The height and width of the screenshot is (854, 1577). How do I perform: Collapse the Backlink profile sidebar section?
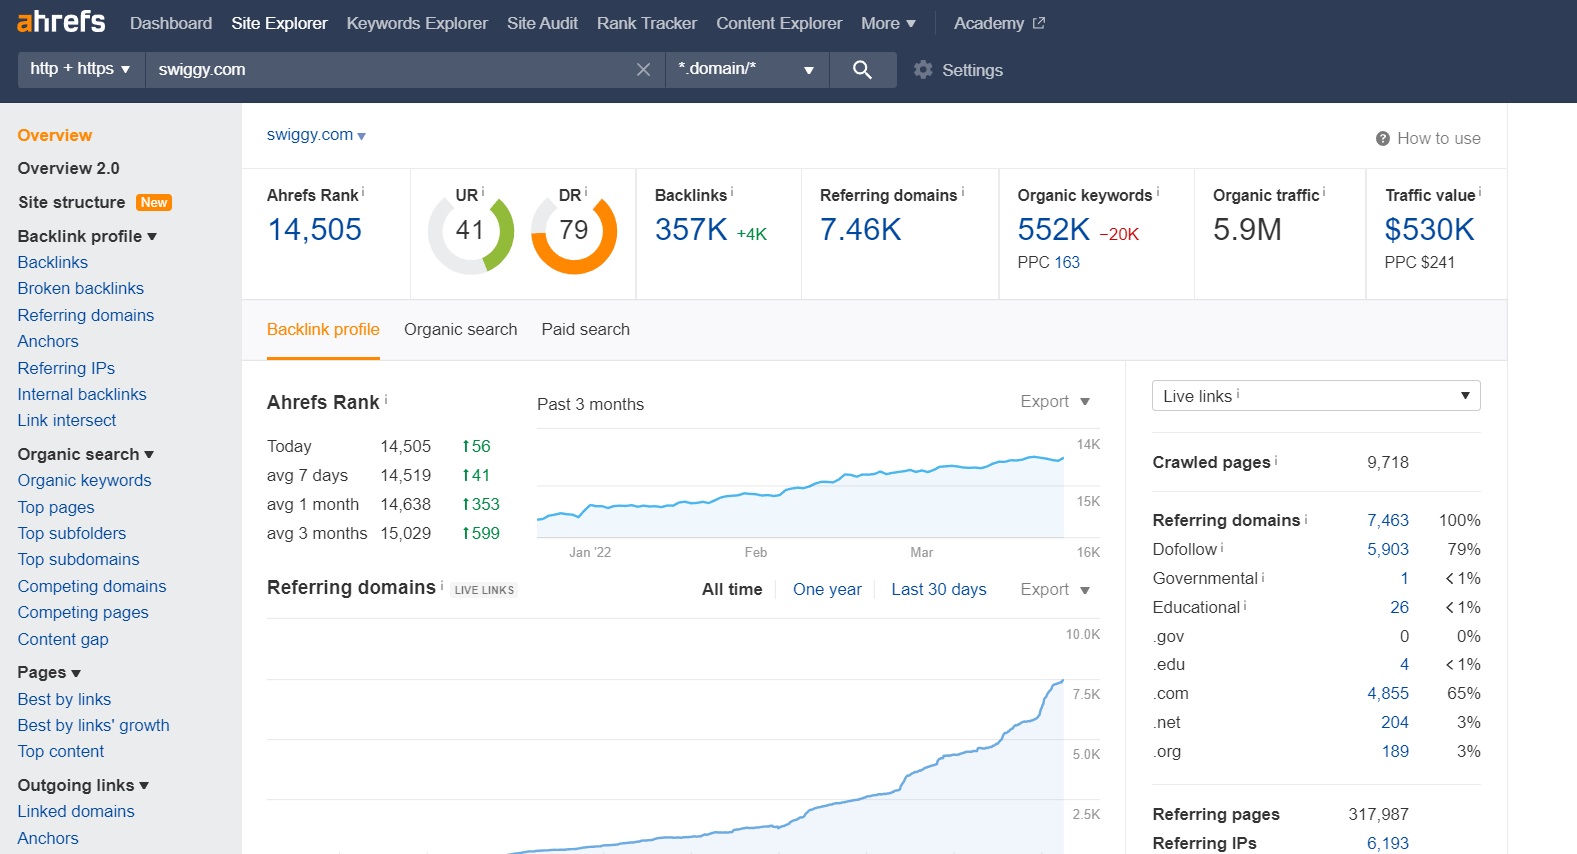click(88, 236)
